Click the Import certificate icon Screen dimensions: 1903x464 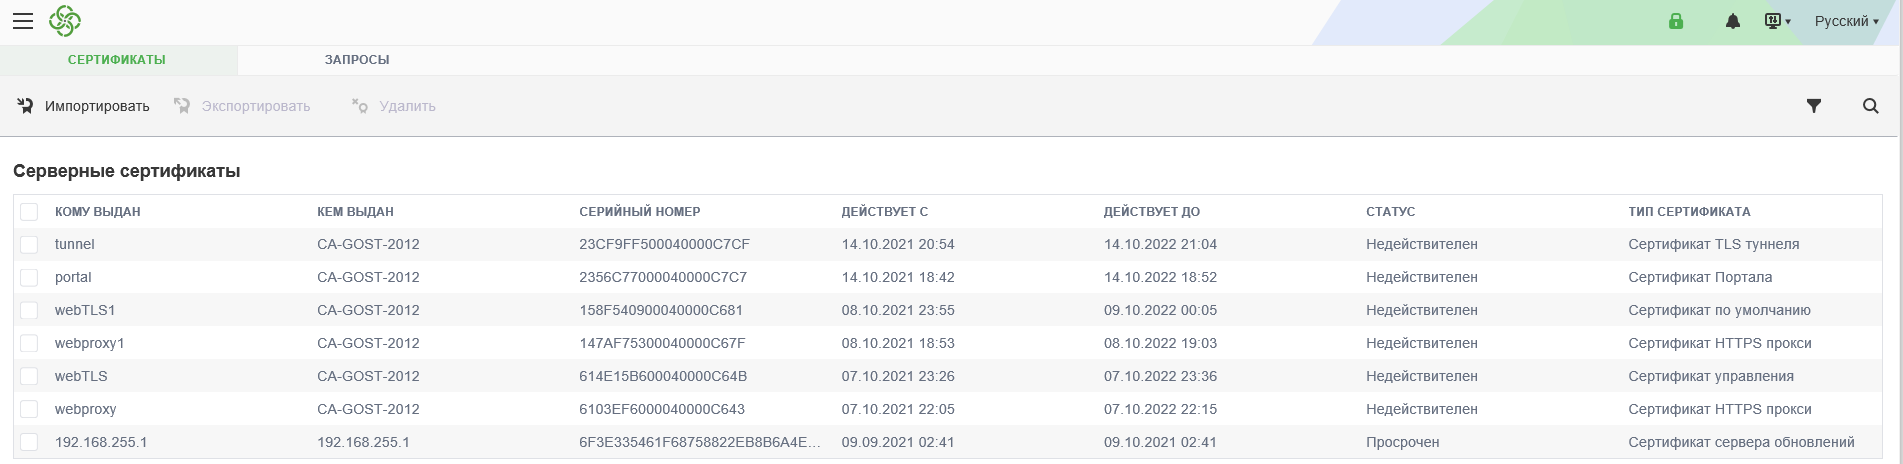26,106
